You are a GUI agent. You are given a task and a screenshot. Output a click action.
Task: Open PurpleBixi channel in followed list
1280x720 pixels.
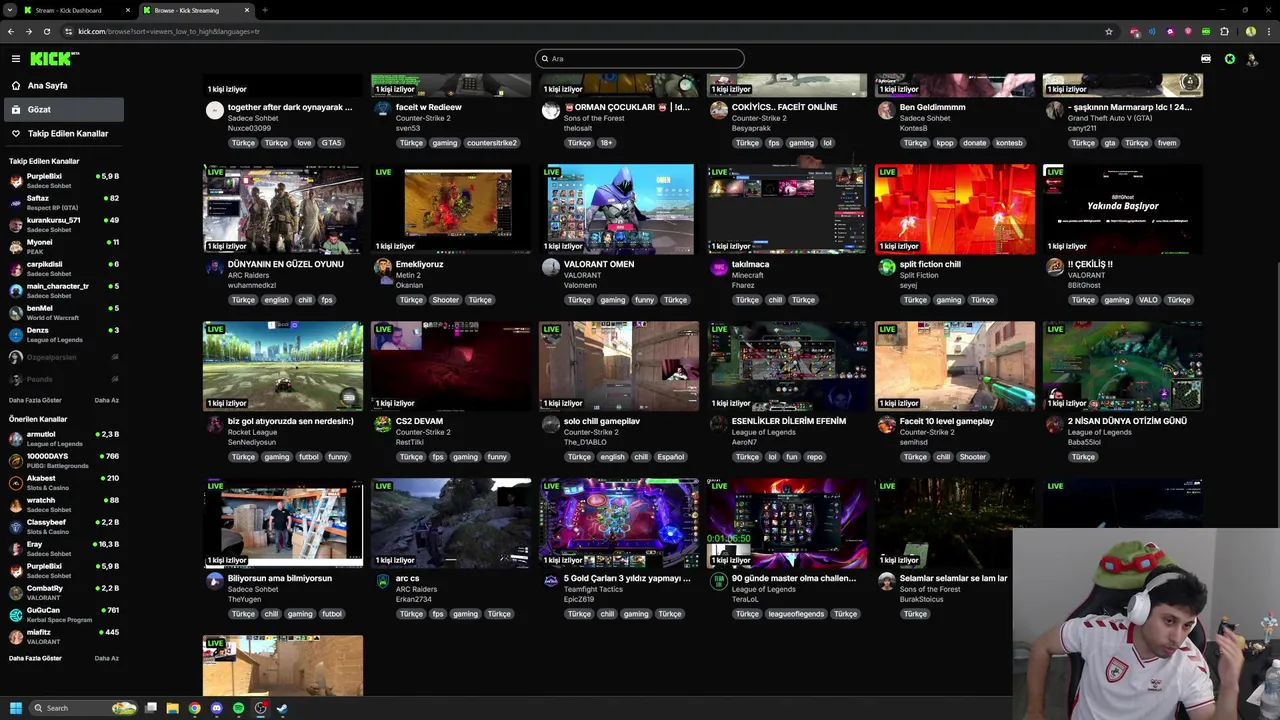pos(64,180)
